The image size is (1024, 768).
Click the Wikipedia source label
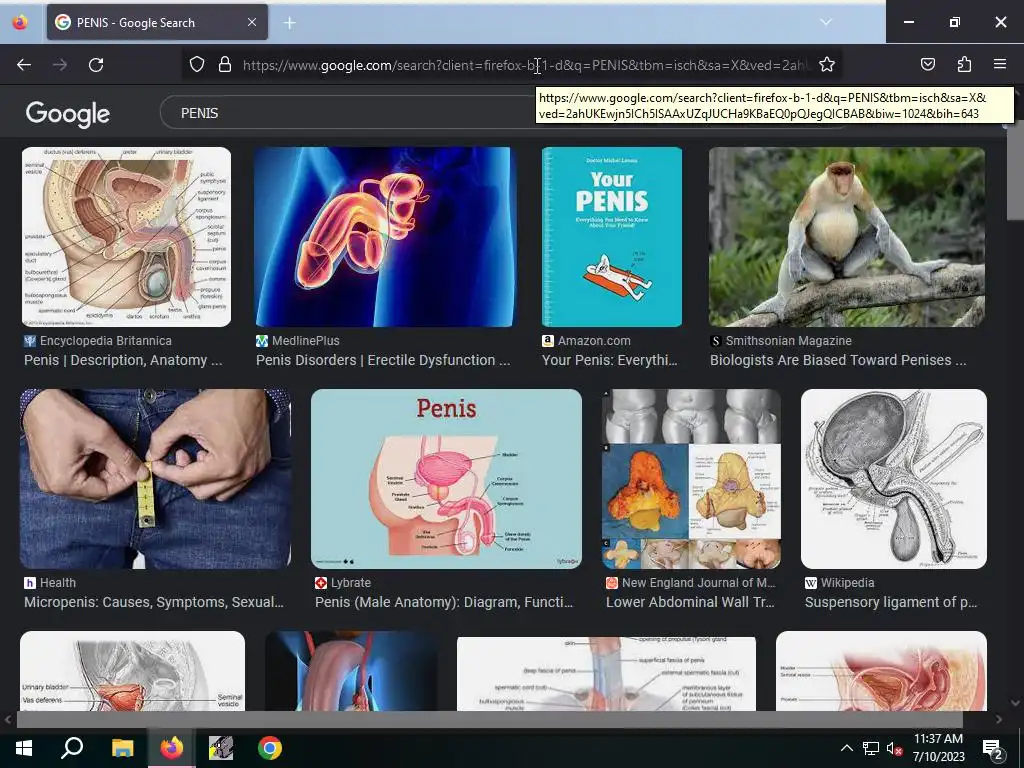click(x=848, y=583)
